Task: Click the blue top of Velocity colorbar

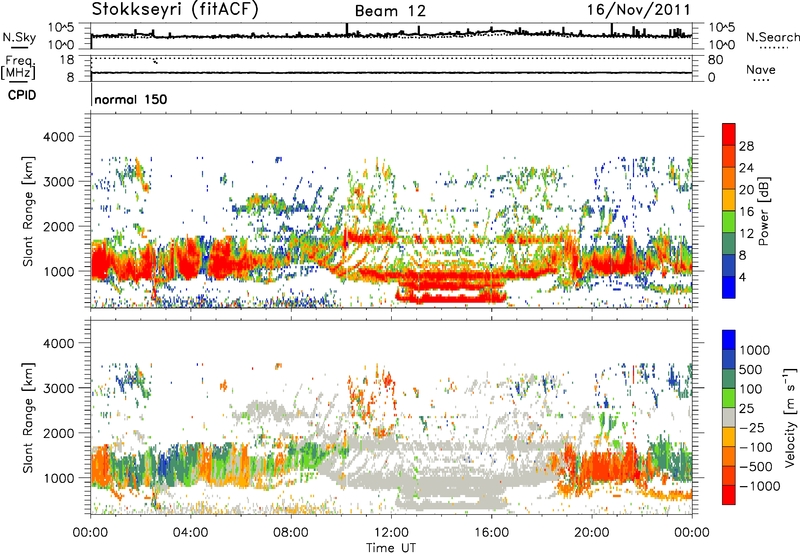Action: click(x=729, y=340)
